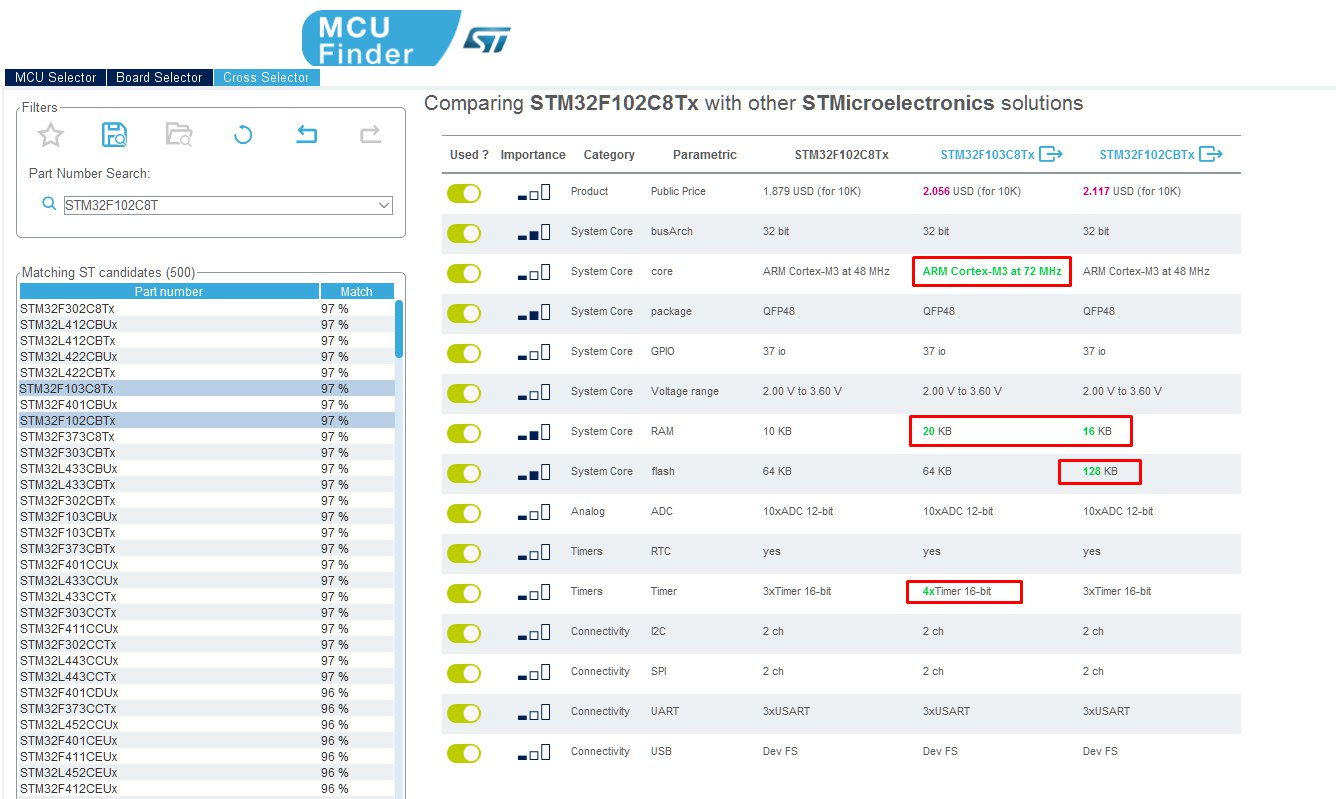This screenshot has width=1336, height=799.
Task: Select STM32F103C8Tx row in candidates list
Action: pos(207,389)
